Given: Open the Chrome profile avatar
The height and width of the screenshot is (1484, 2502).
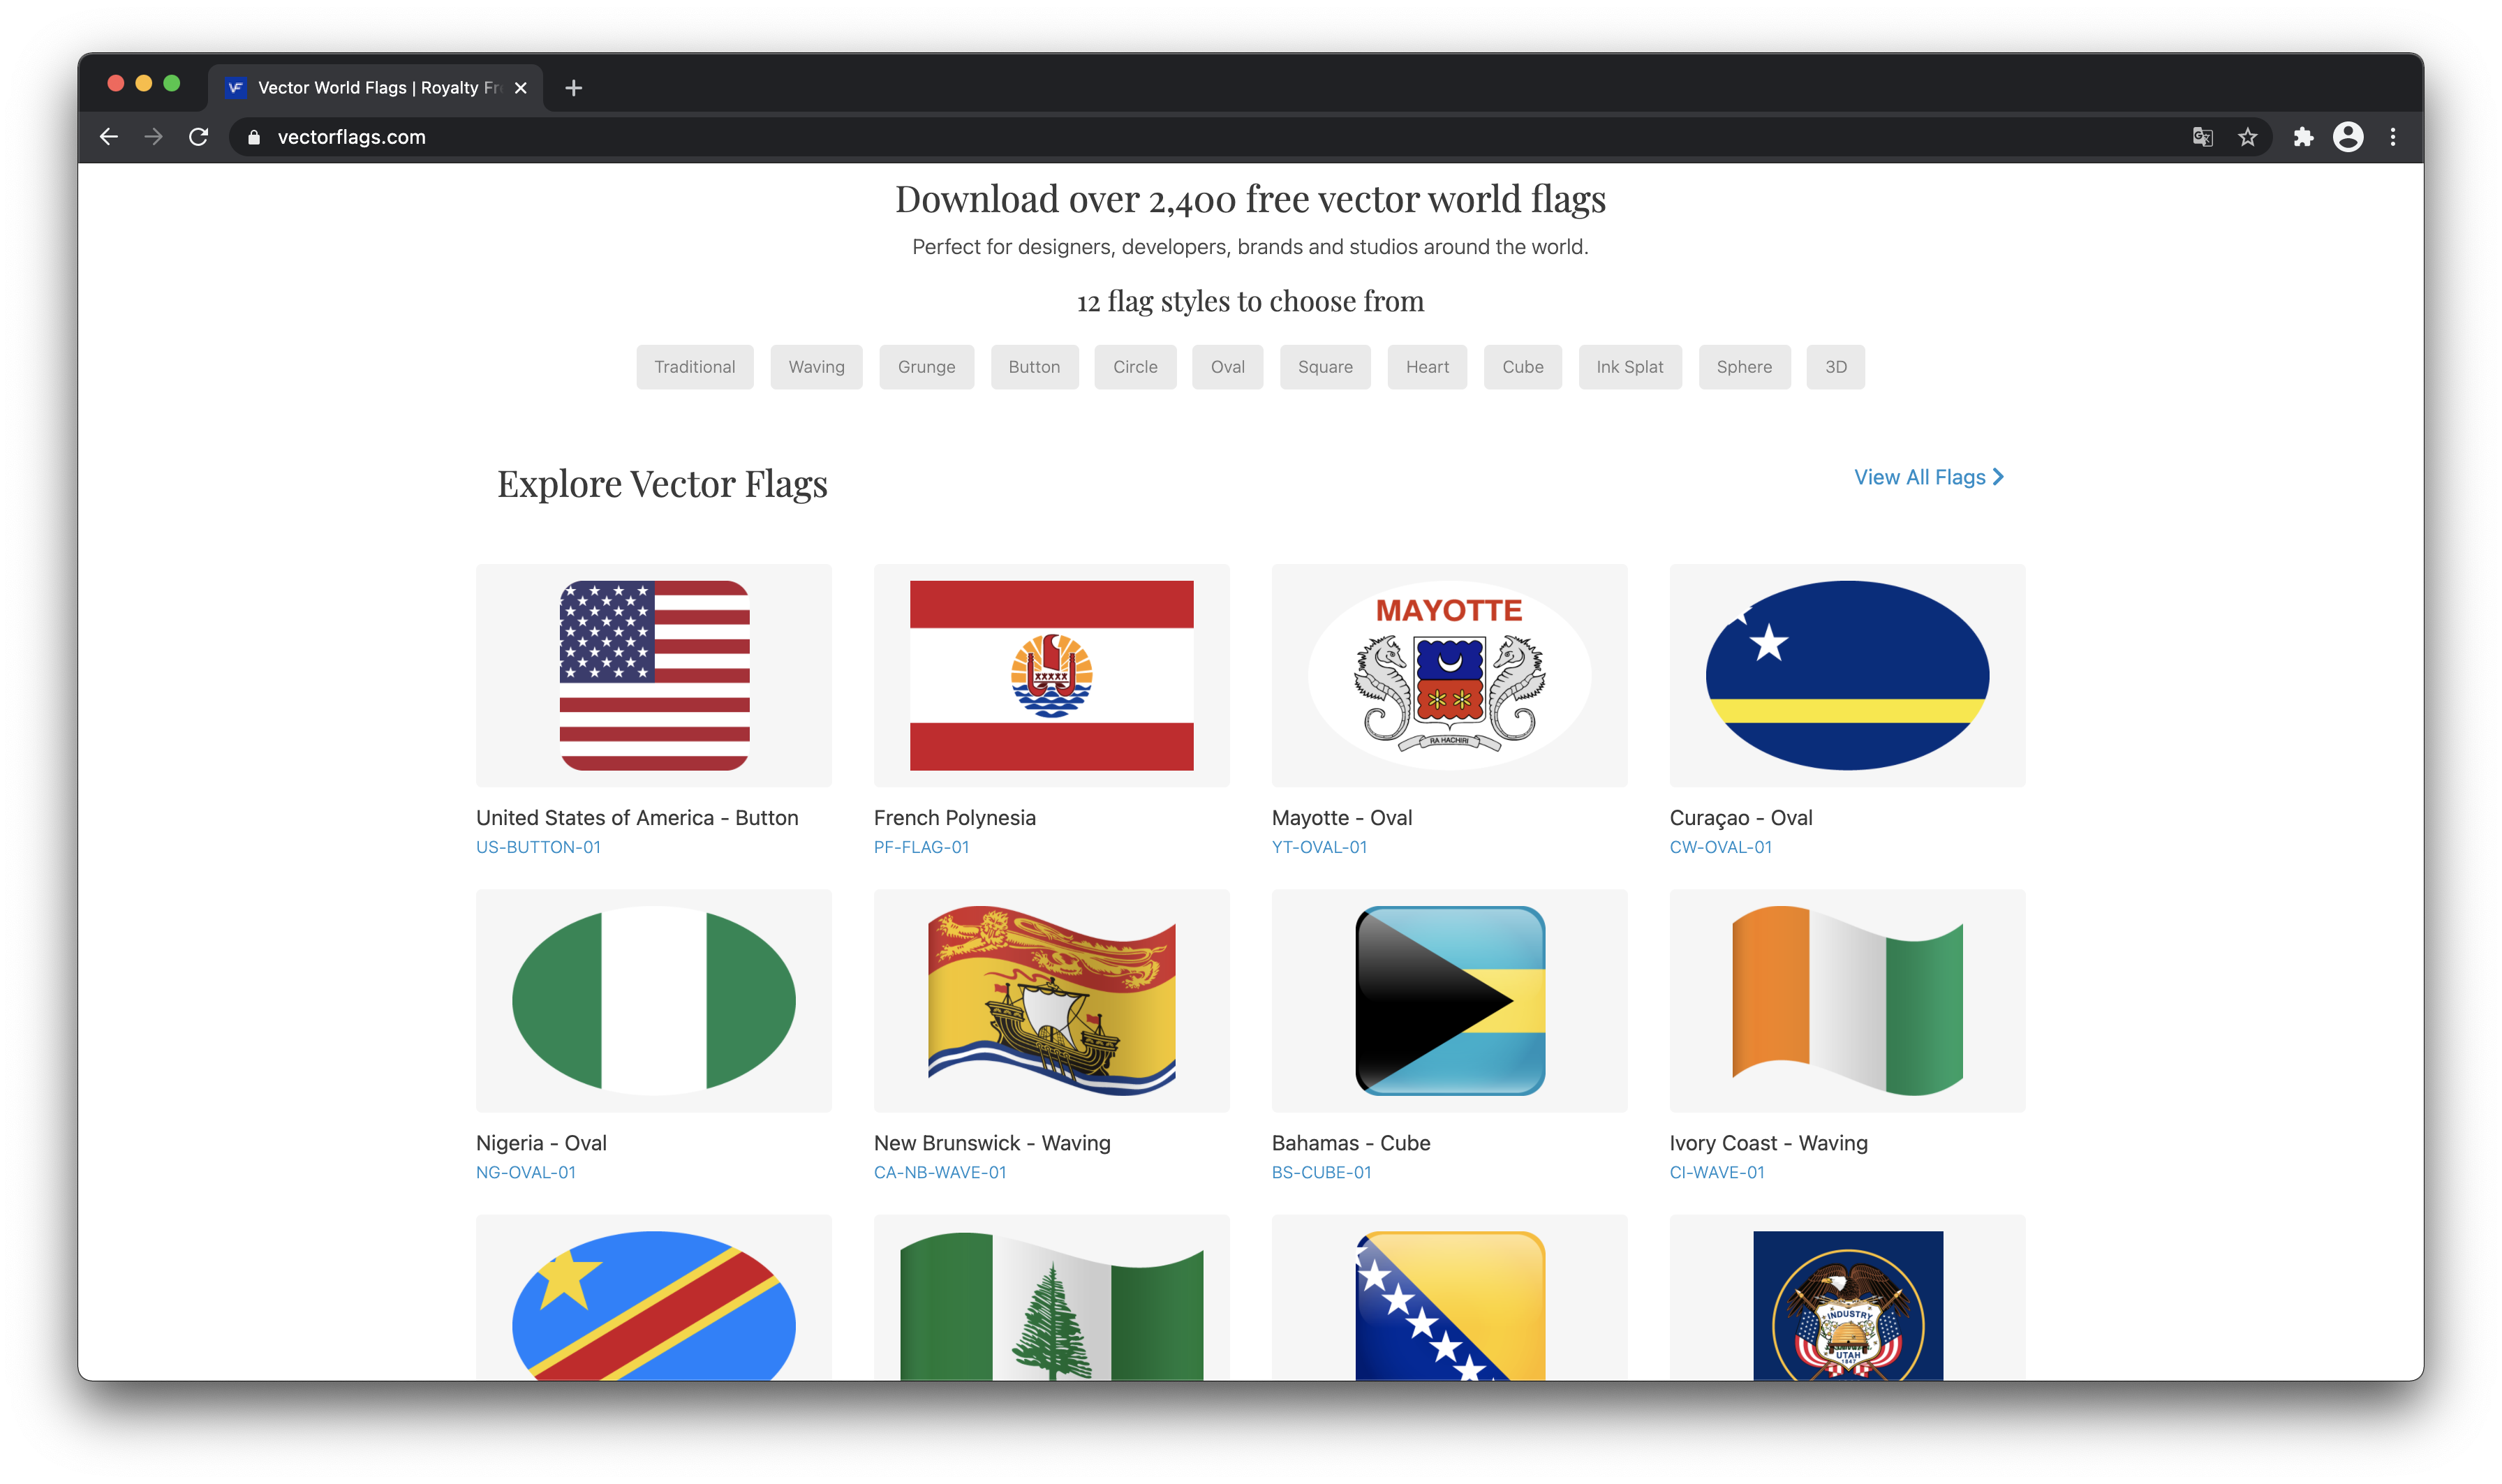Looking at the screenshot, I should [2347, 137].
